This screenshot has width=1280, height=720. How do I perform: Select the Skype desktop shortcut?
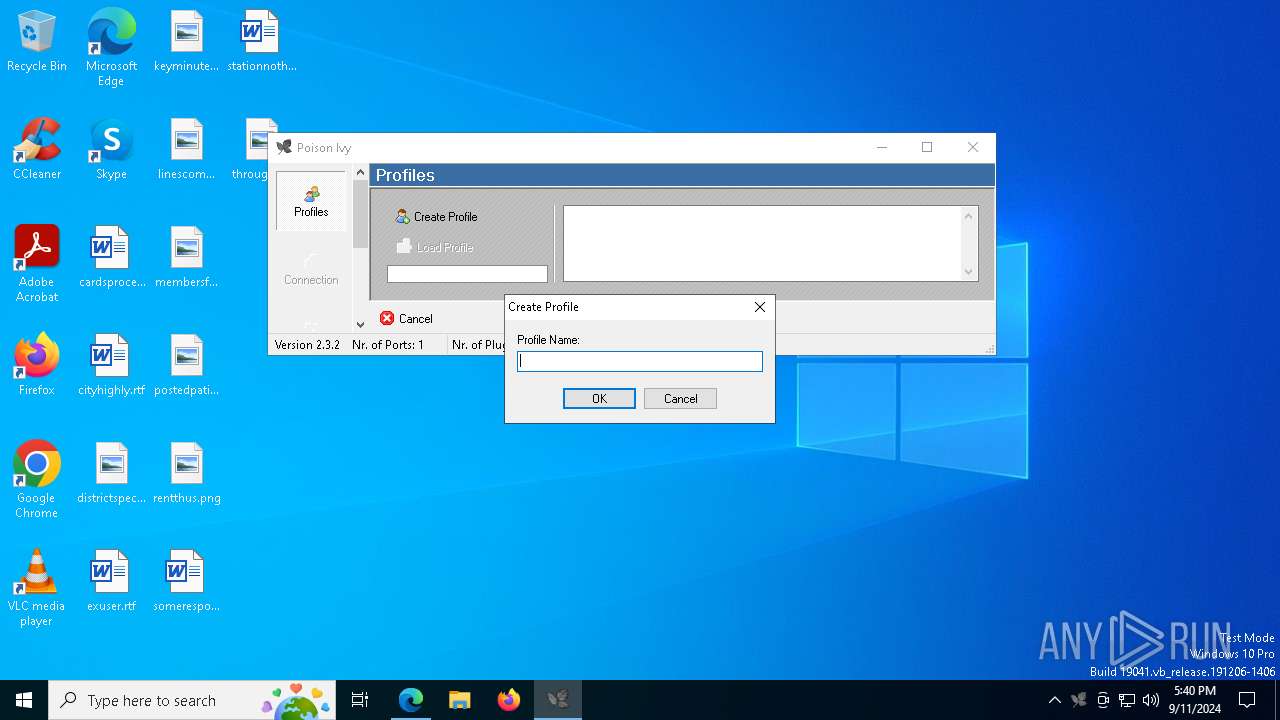click(x=111, y=150)
